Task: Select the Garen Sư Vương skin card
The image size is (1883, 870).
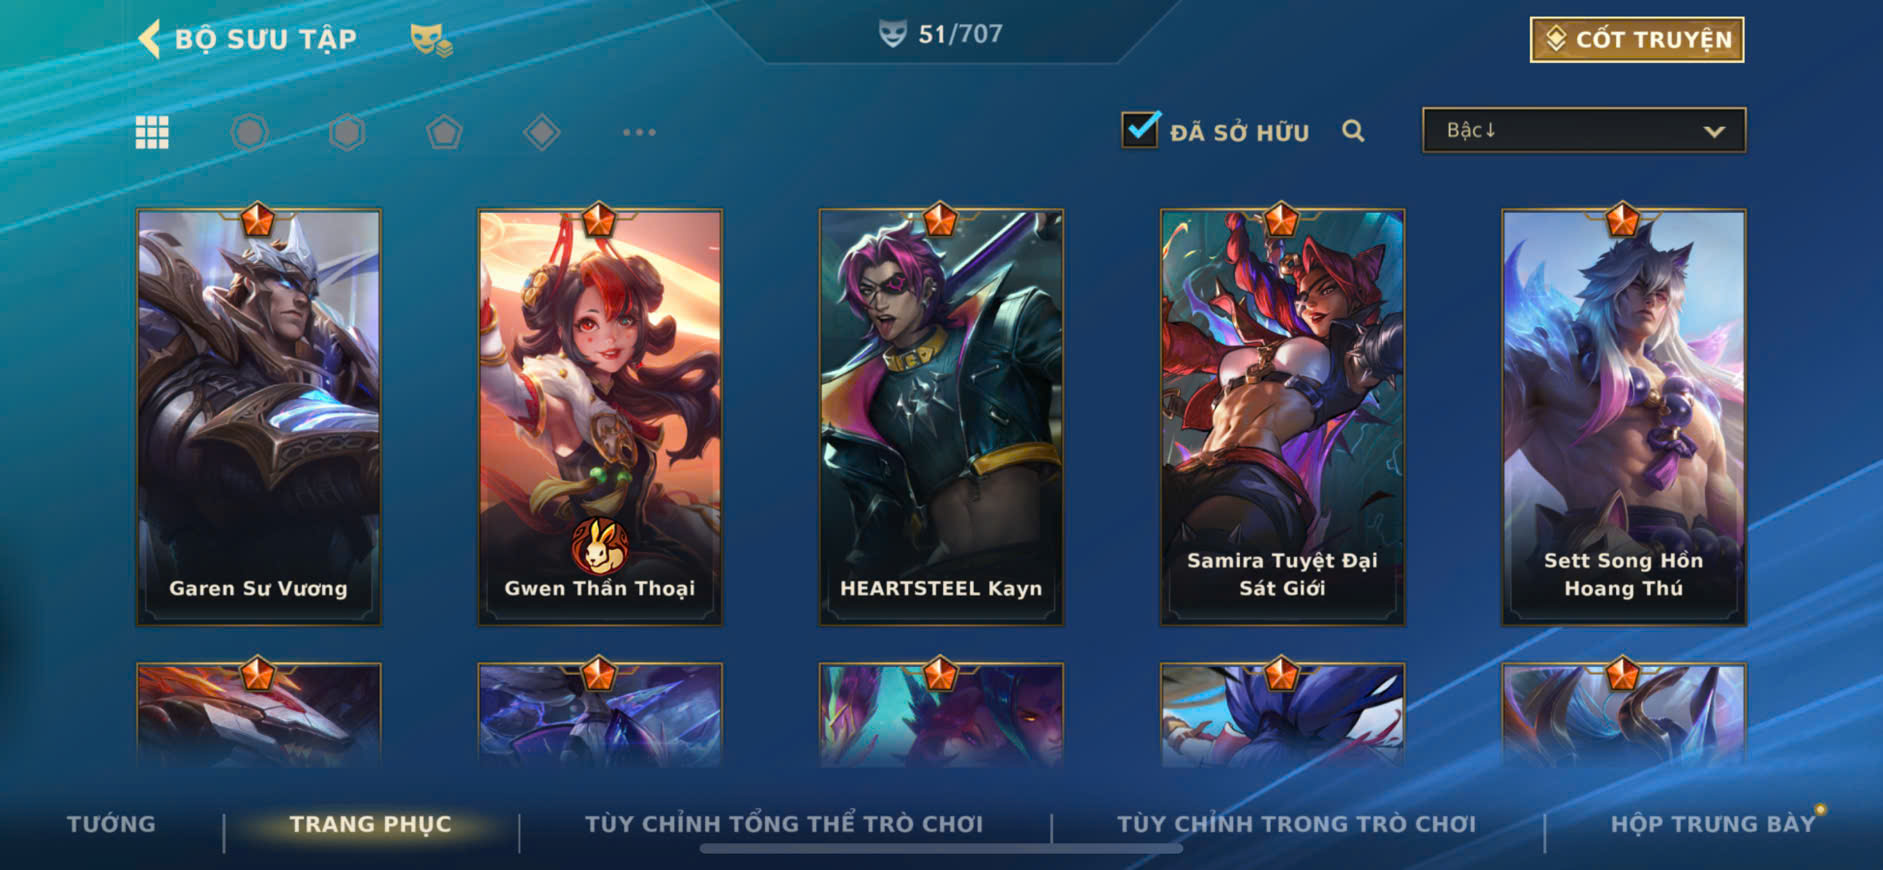Action: pos(259,417)
